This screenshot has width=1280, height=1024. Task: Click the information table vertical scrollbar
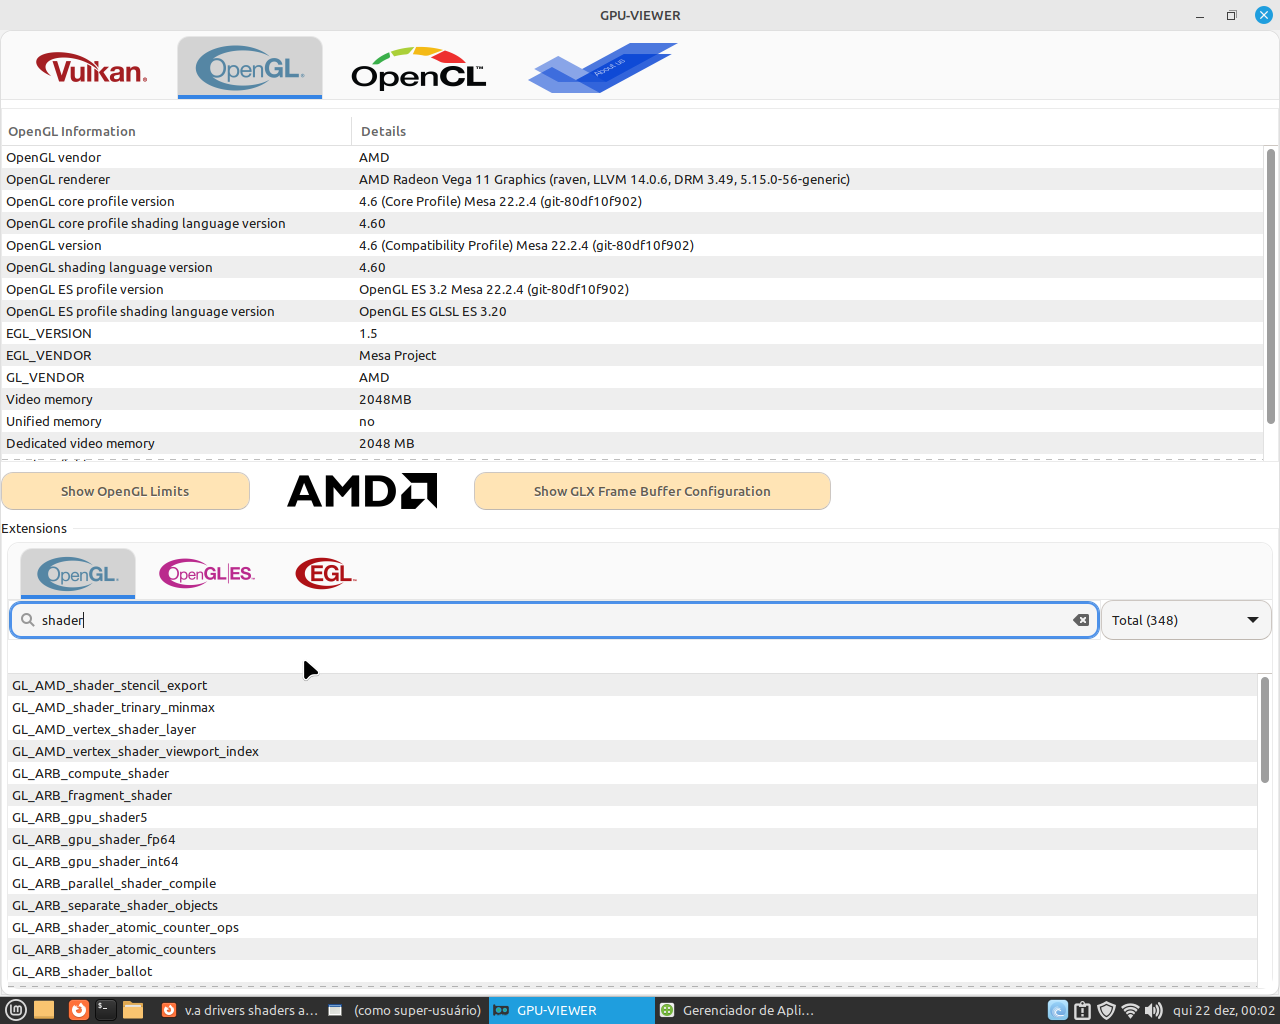(x=1271, y=285)
